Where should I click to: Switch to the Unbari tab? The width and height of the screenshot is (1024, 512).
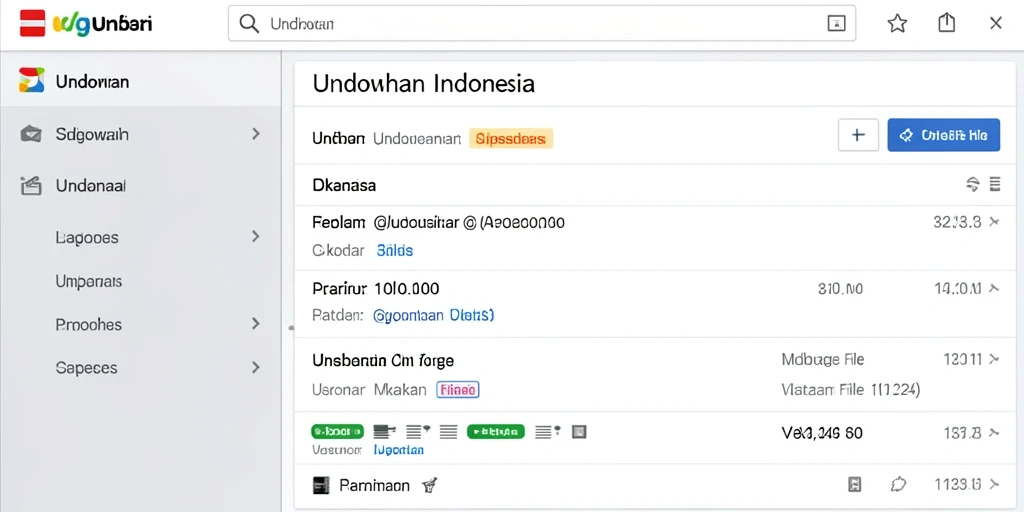click(338, 138)
